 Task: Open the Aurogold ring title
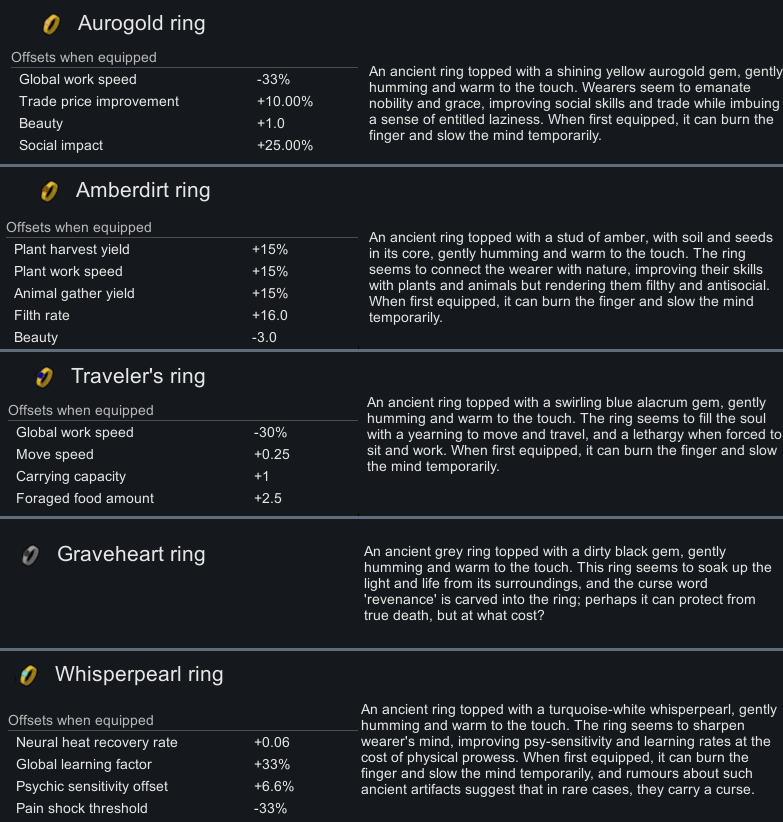tap(142, 24)
